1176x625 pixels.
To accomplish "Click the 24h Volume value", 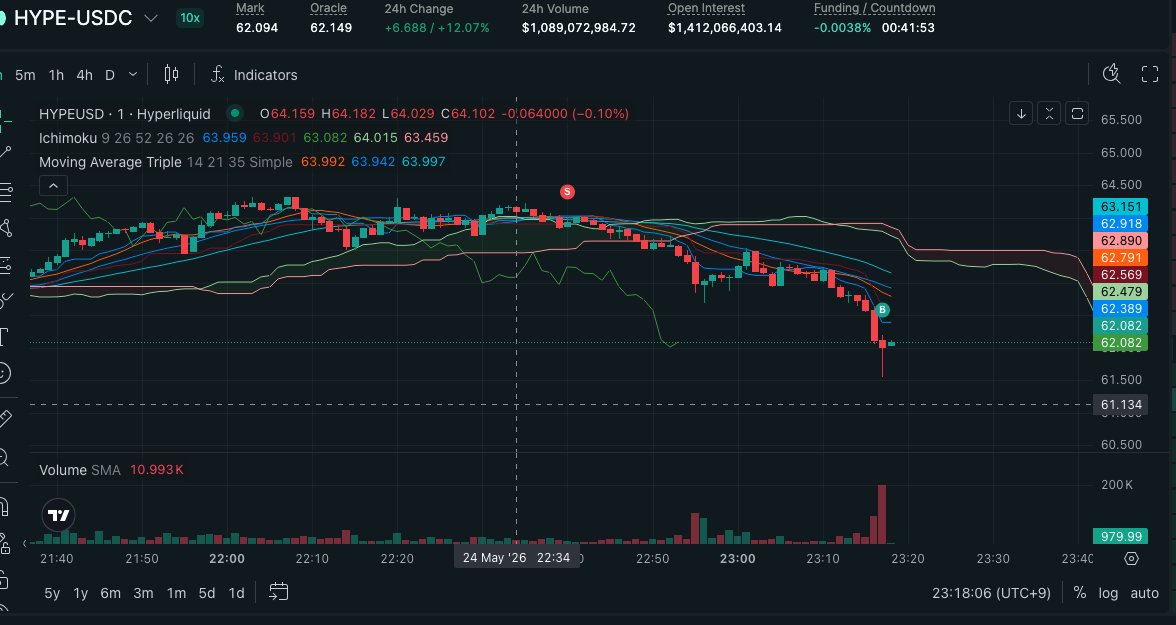I will [x=579, y=28].
